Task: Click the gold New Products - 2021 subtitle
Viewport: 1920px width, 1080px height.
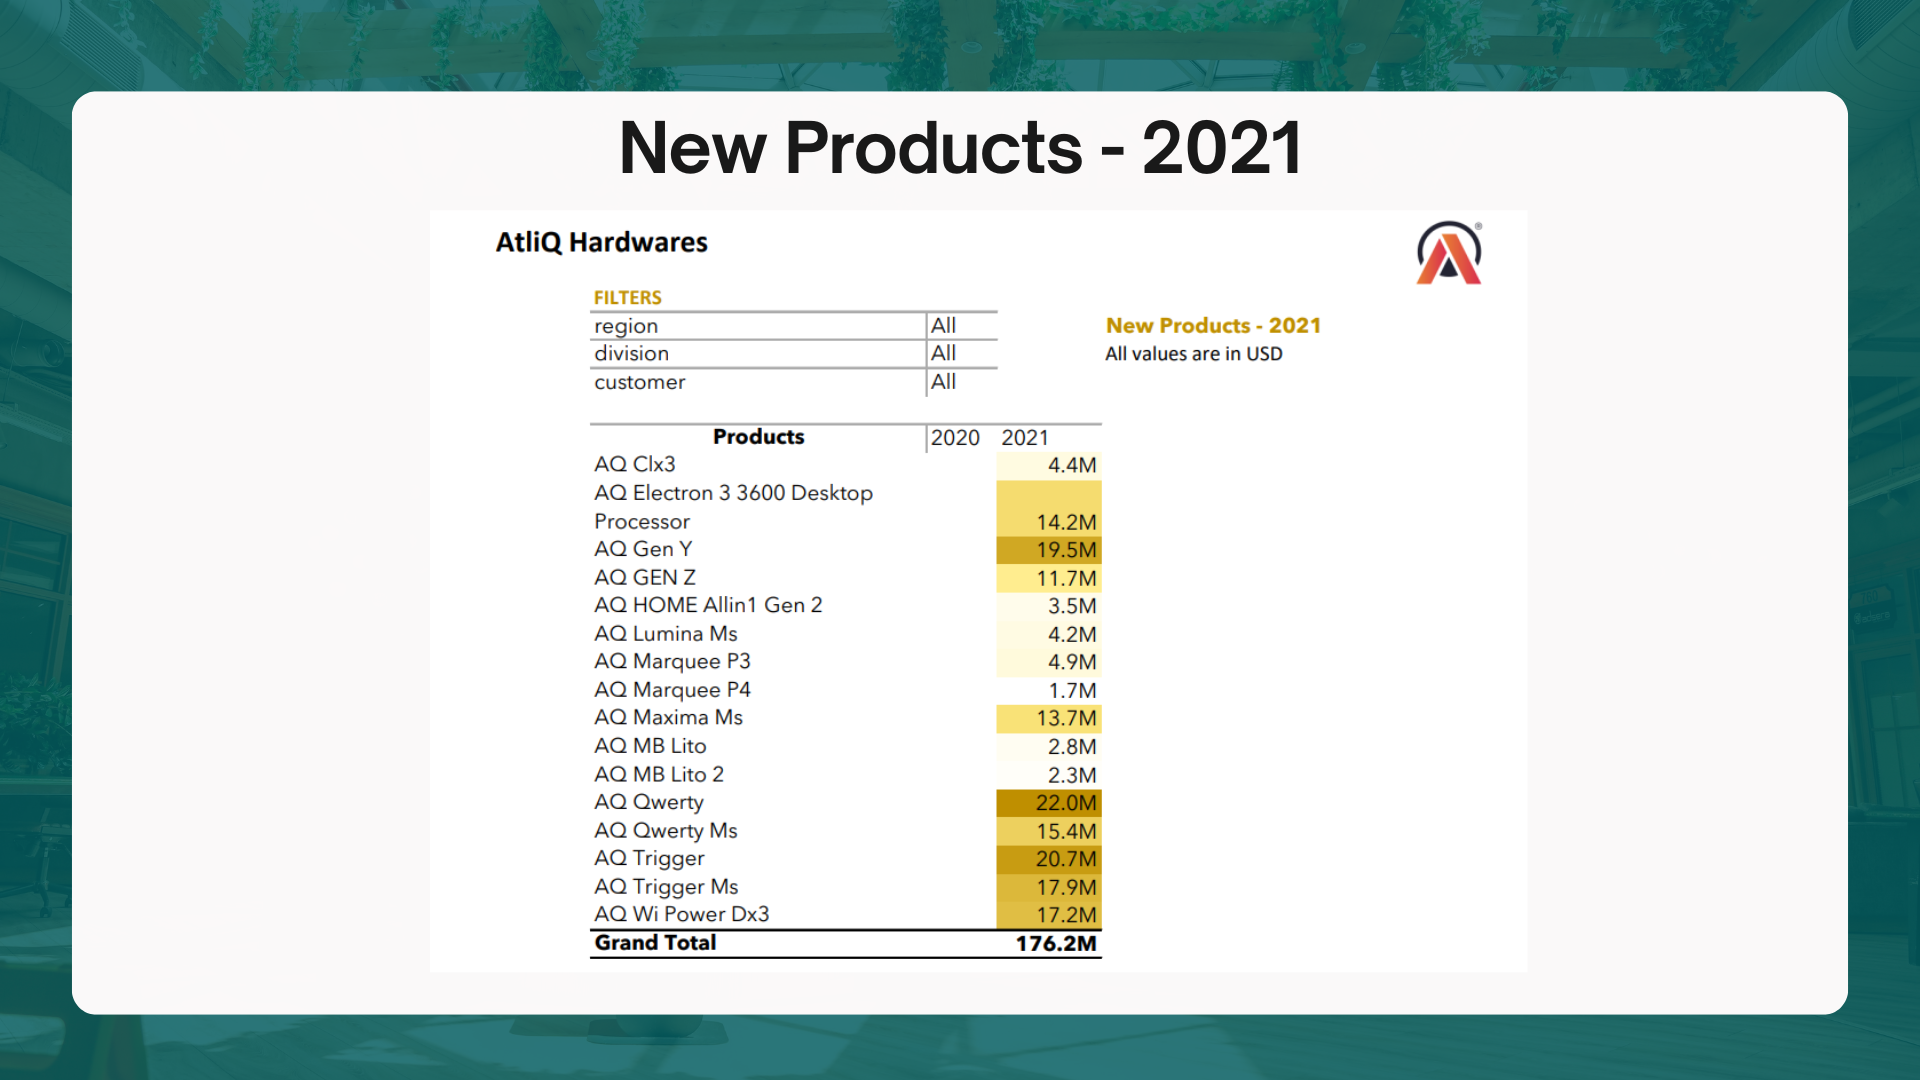Action: pyautogui.click(x=1213, y=326)
